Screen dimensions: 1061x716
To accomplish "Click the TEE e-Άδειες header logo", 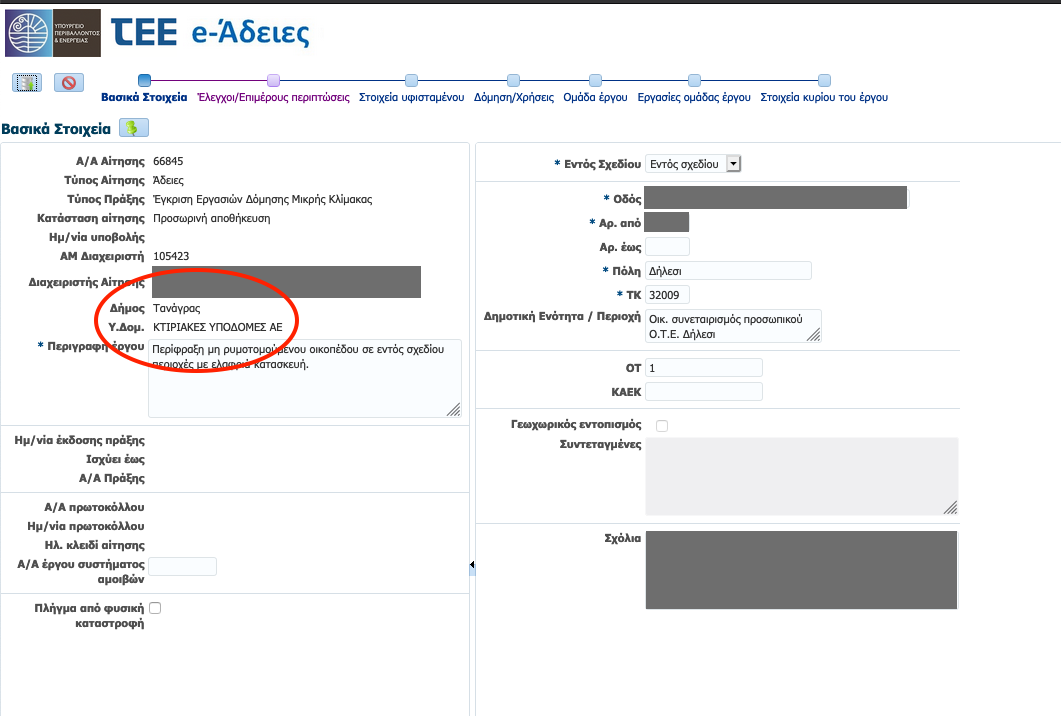I will point(211,33).
